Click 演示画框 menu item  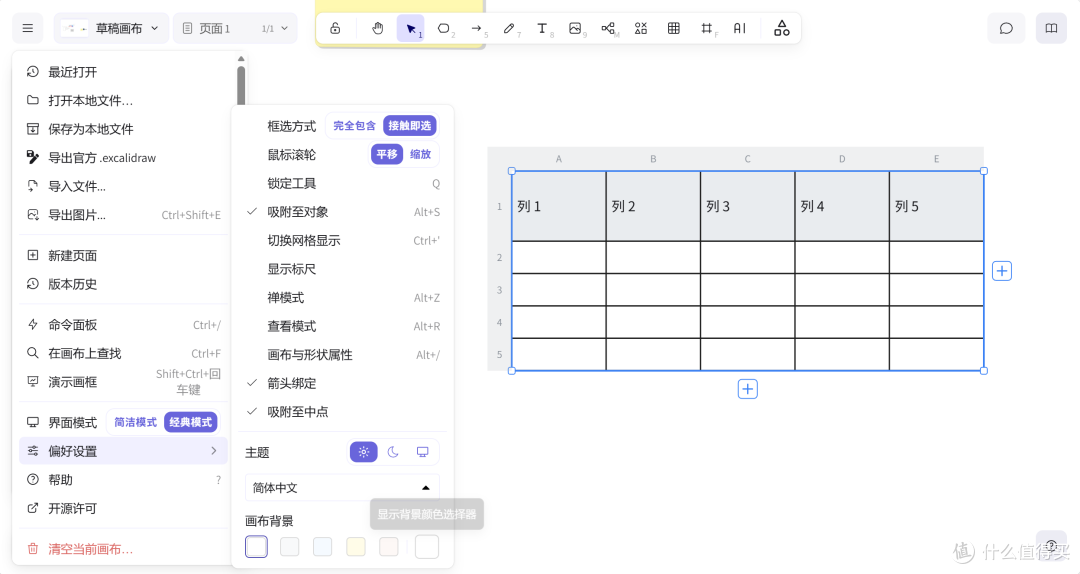pyautogui.click(x=123, y=382)
